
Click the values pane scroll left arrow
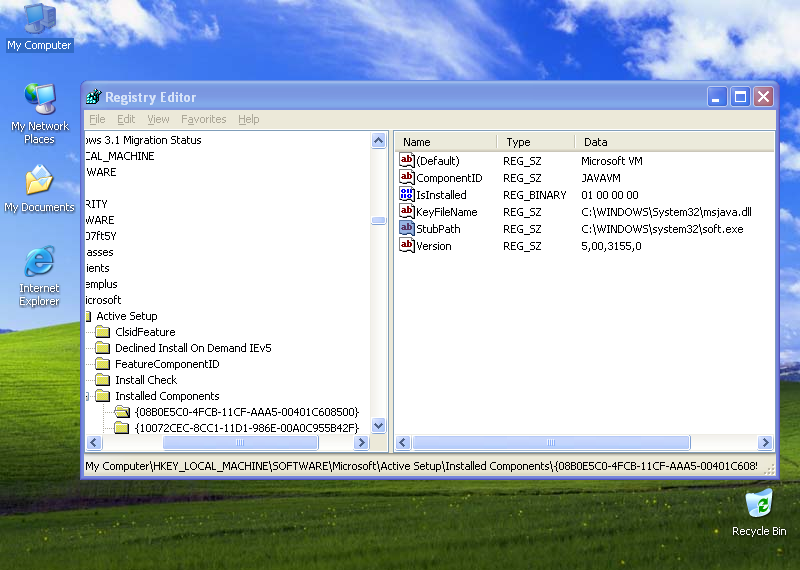[x=403, y=442]
